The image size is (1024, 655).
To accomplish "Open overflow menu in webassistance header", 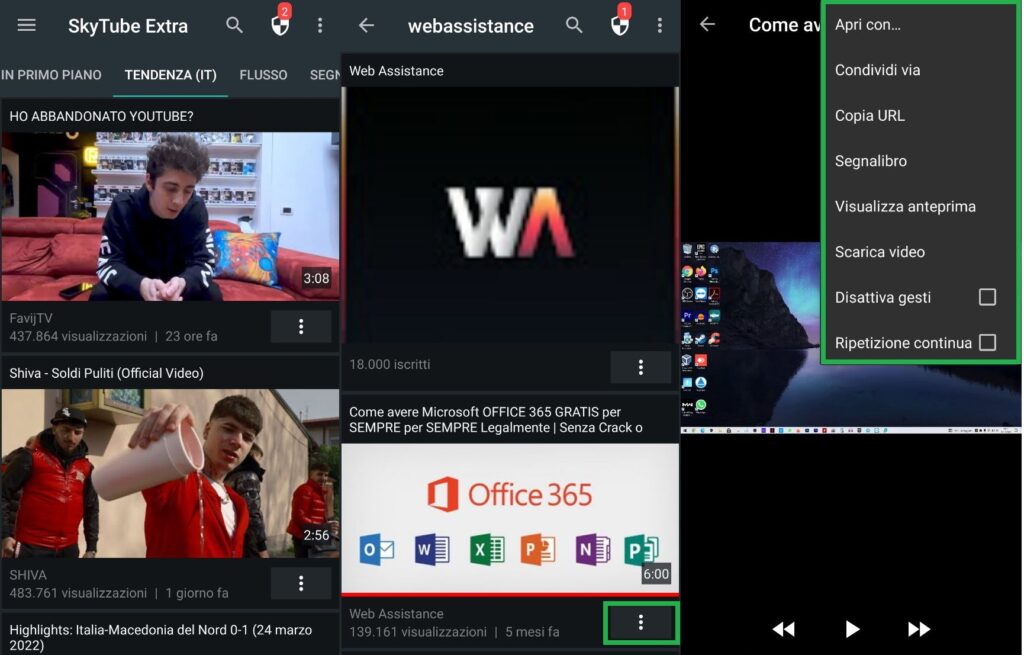I will (660, 25).
